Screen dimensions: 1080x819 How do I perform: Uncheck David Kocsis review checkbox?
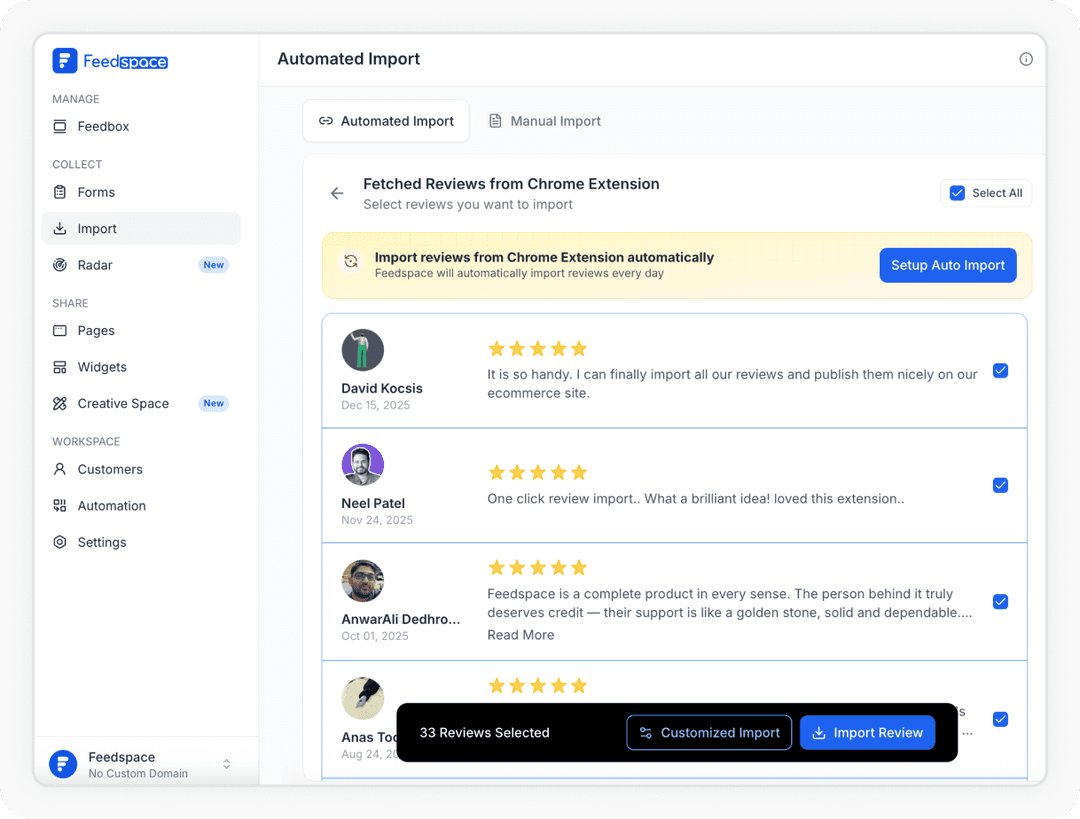tap(1000, 371)
